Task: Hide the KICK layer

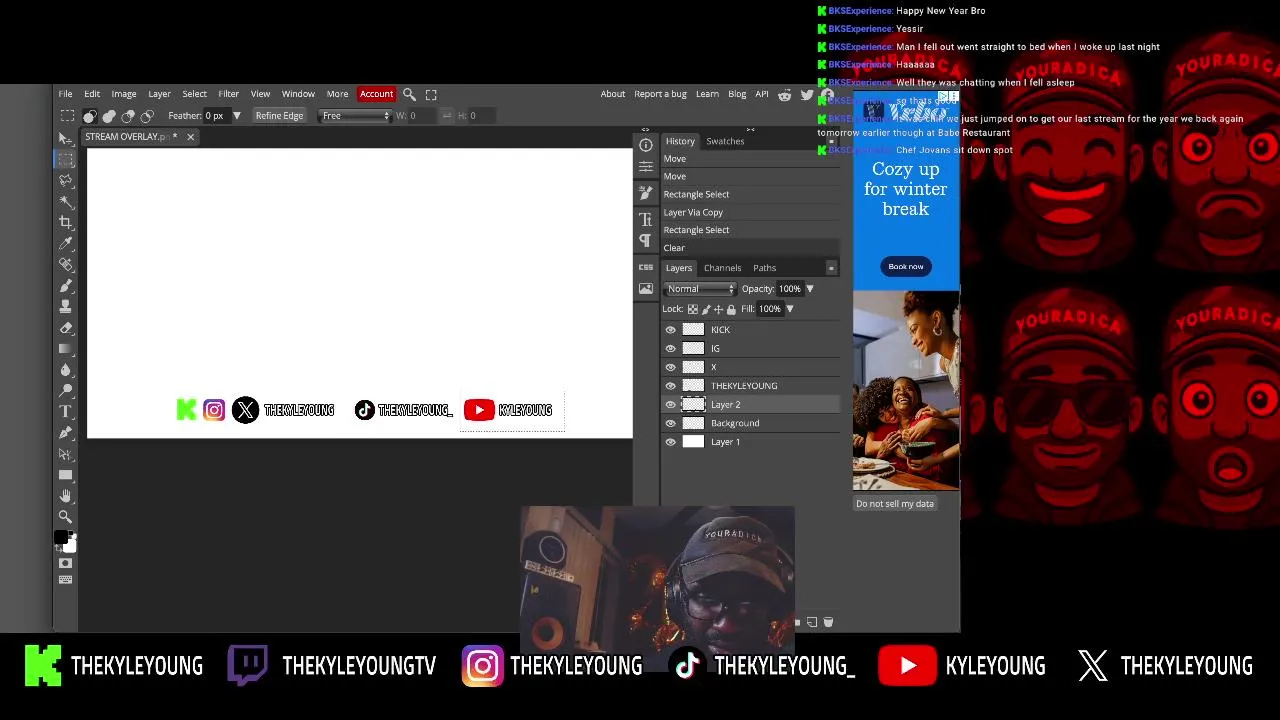Action: click(671, 330)
